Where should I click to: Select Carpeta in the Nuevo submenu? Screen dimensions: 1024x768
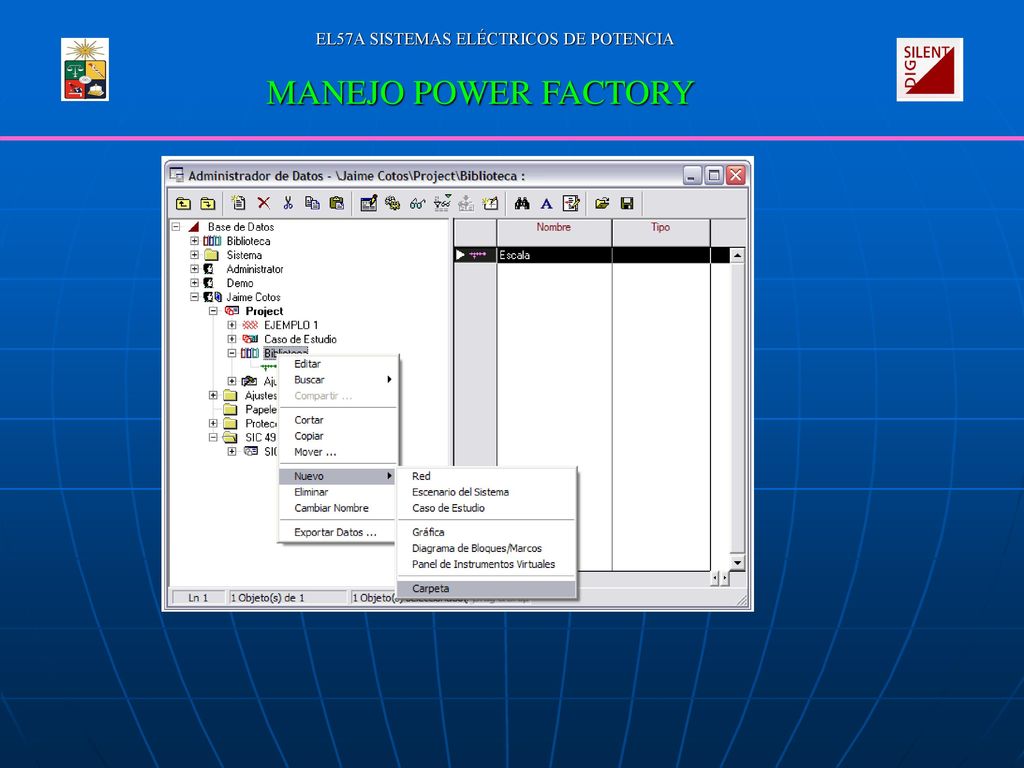point(487,588)
